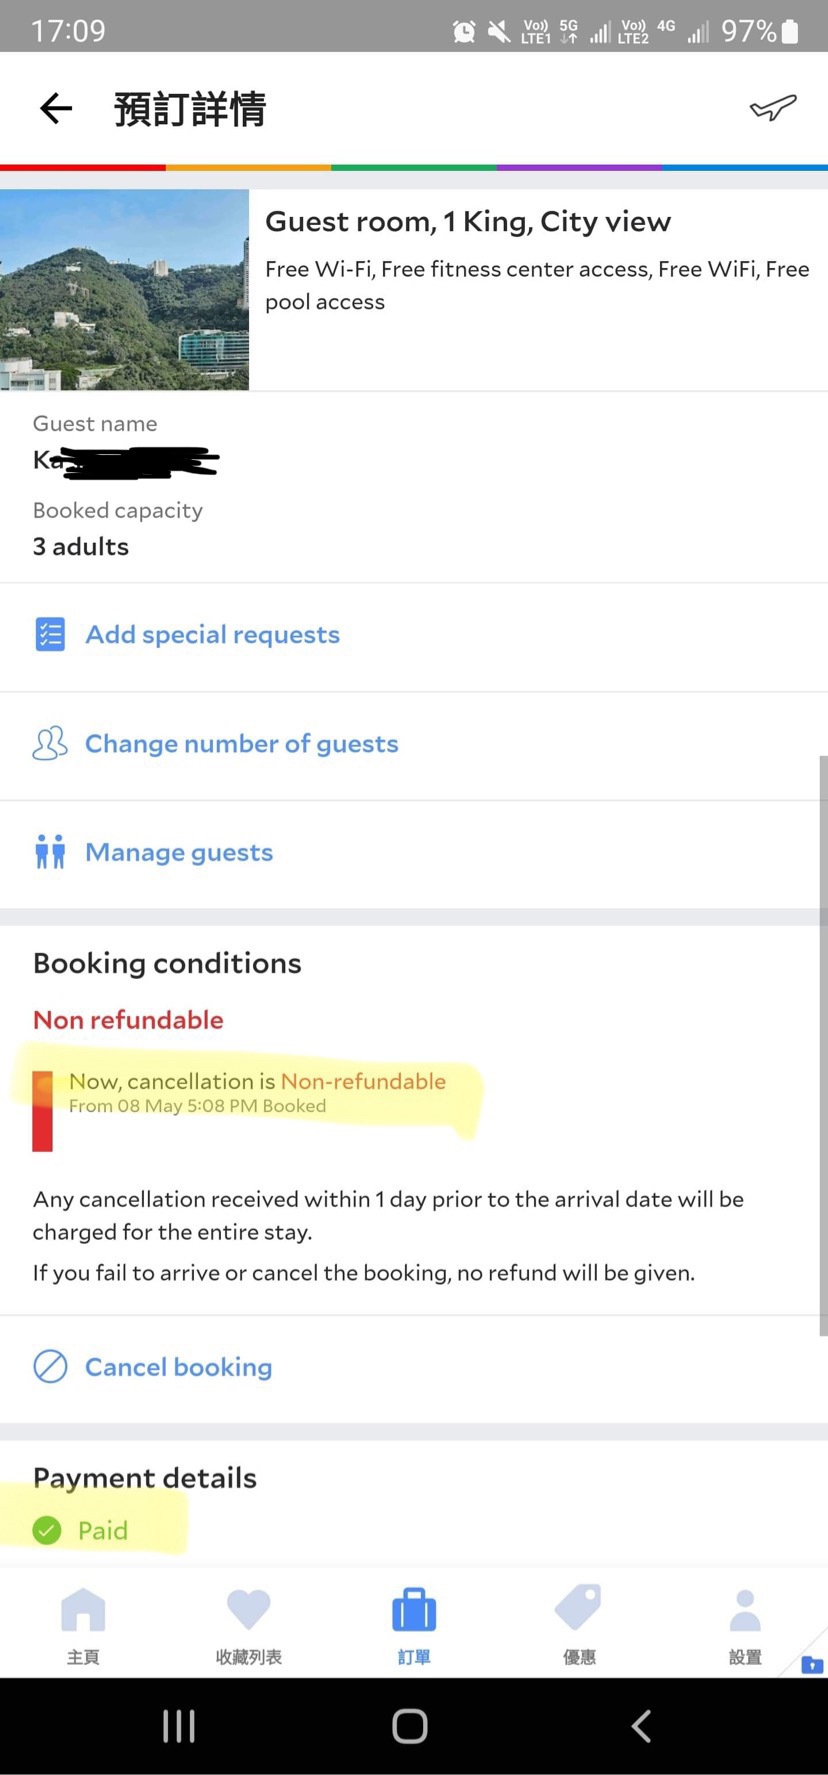
Task: Select Manage guests link
Action: point(179,852)
